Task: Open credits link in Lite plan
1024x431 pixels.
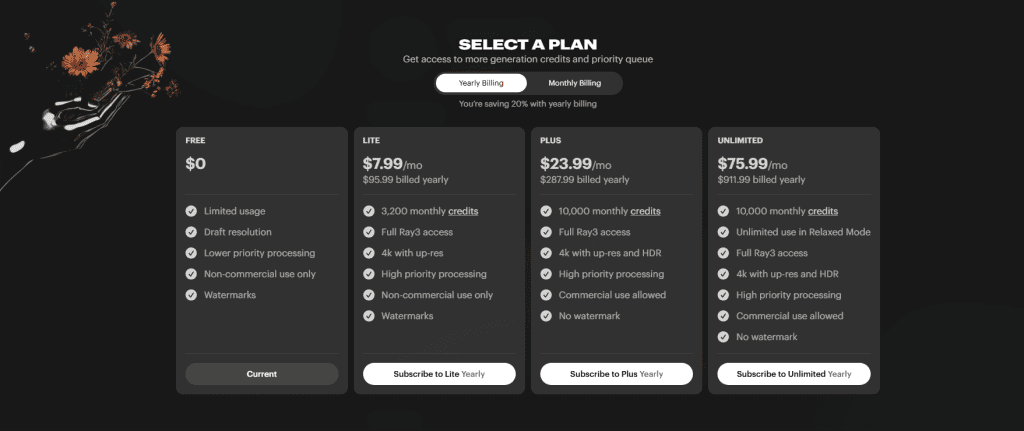Action: (x=463, y=211)
